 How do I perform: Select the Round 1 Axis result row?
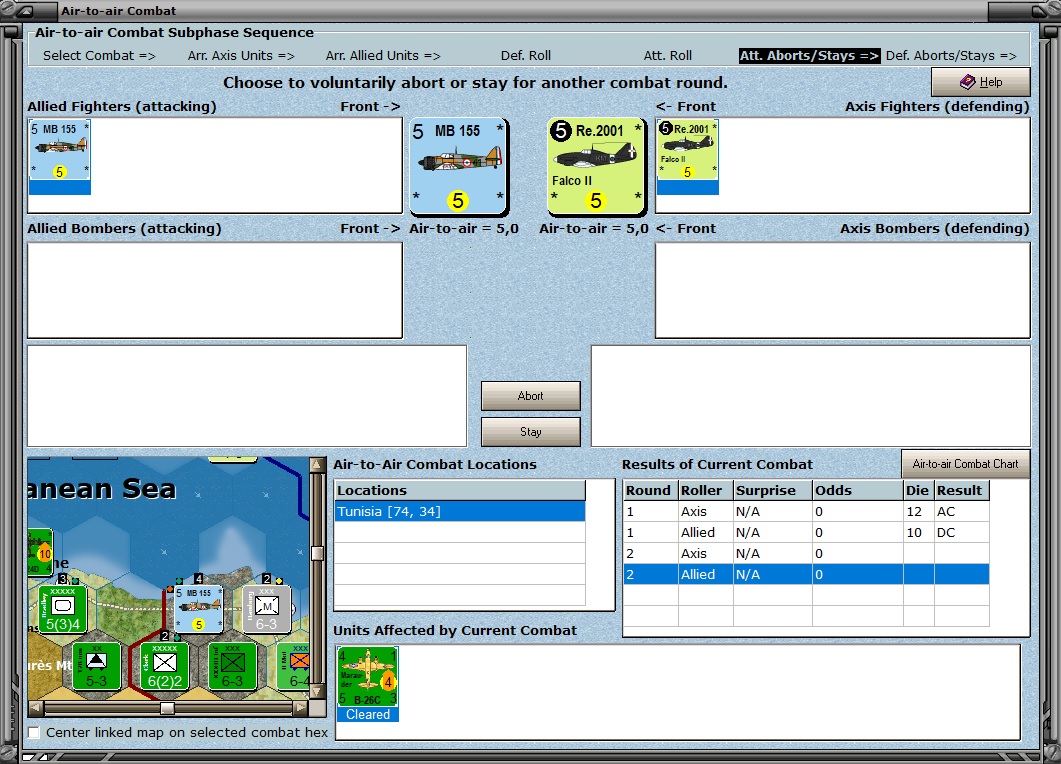pyautogui.click(x=806, y=512)
